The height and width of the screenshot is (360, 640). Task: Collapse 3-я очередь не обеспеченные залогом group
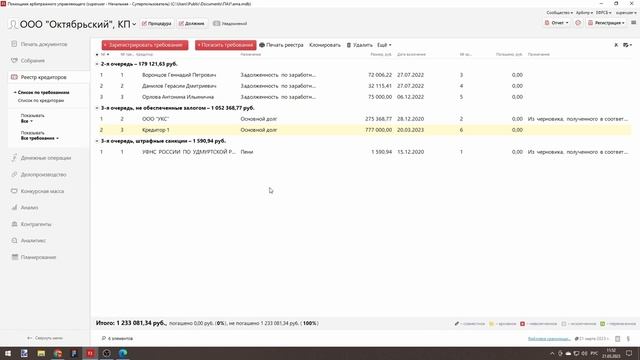(x=97, y=108)
